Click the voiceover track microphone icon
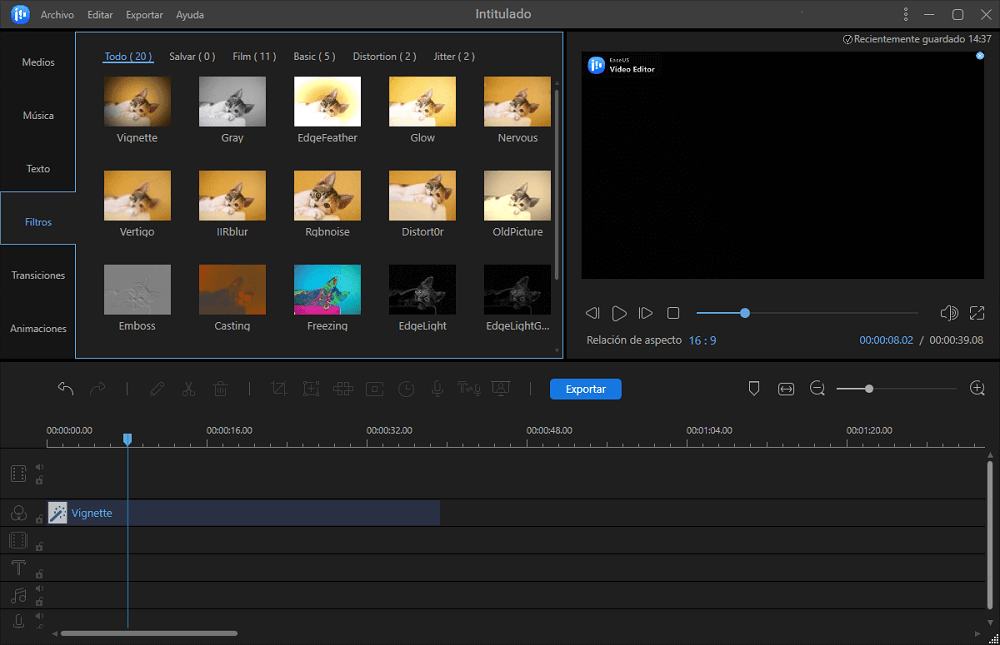The height and width of the screenshot is (645, 1000). [18, 621]
